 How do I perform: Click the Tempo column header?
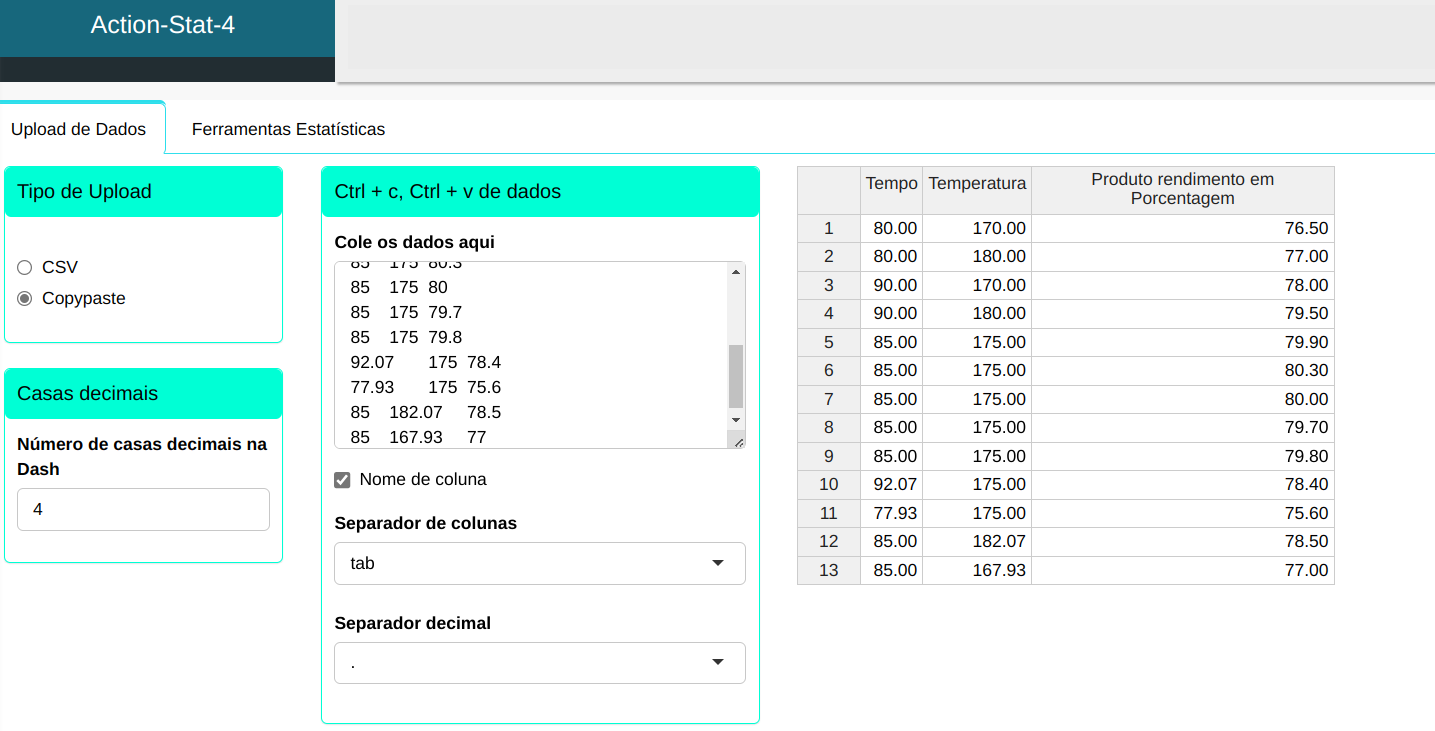[x=891, y=183]
